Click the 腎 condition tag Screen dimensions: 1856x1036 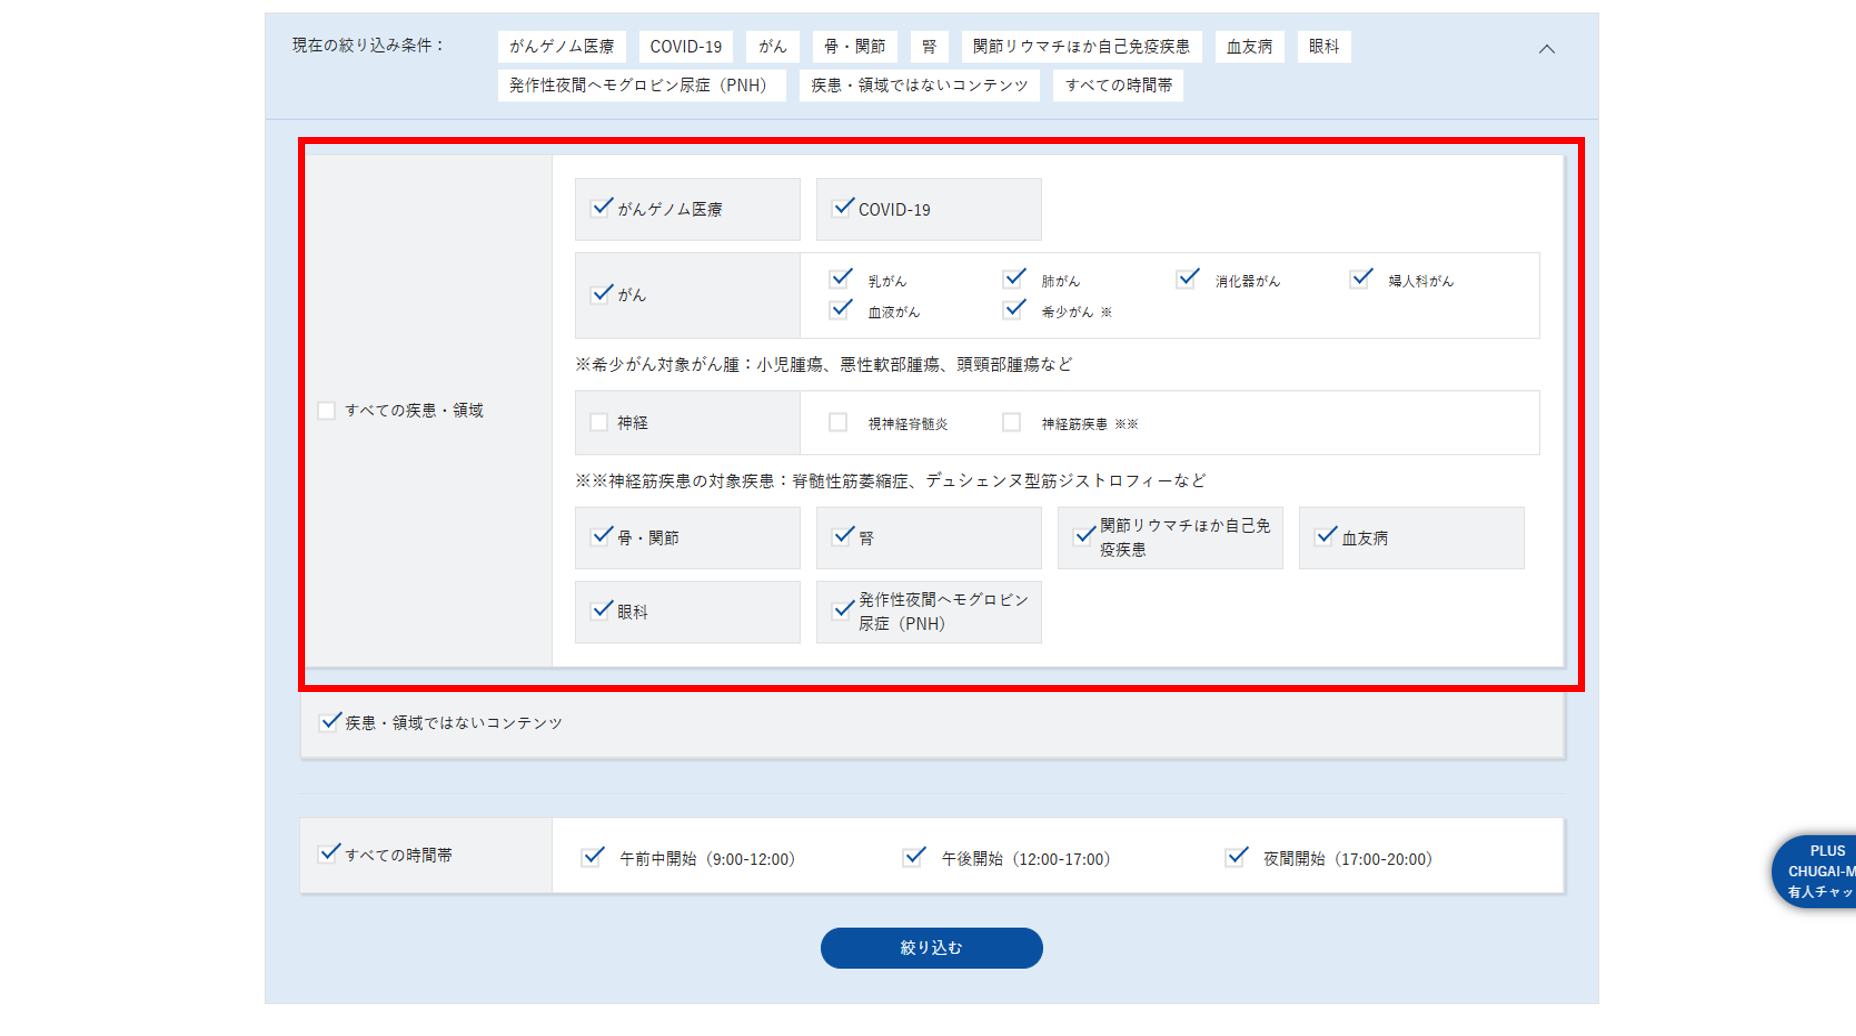coord(929,46)
